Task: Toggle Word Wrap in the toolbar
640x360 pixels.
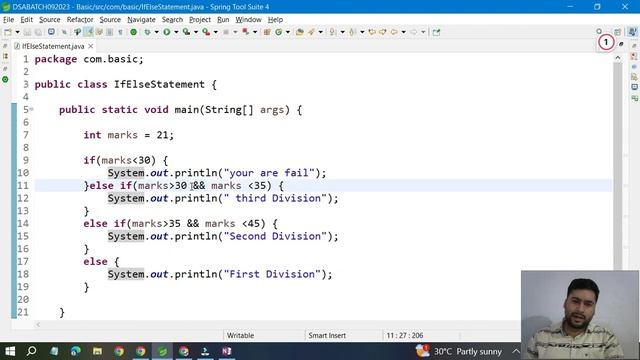Action: click(x=99, y=32)
